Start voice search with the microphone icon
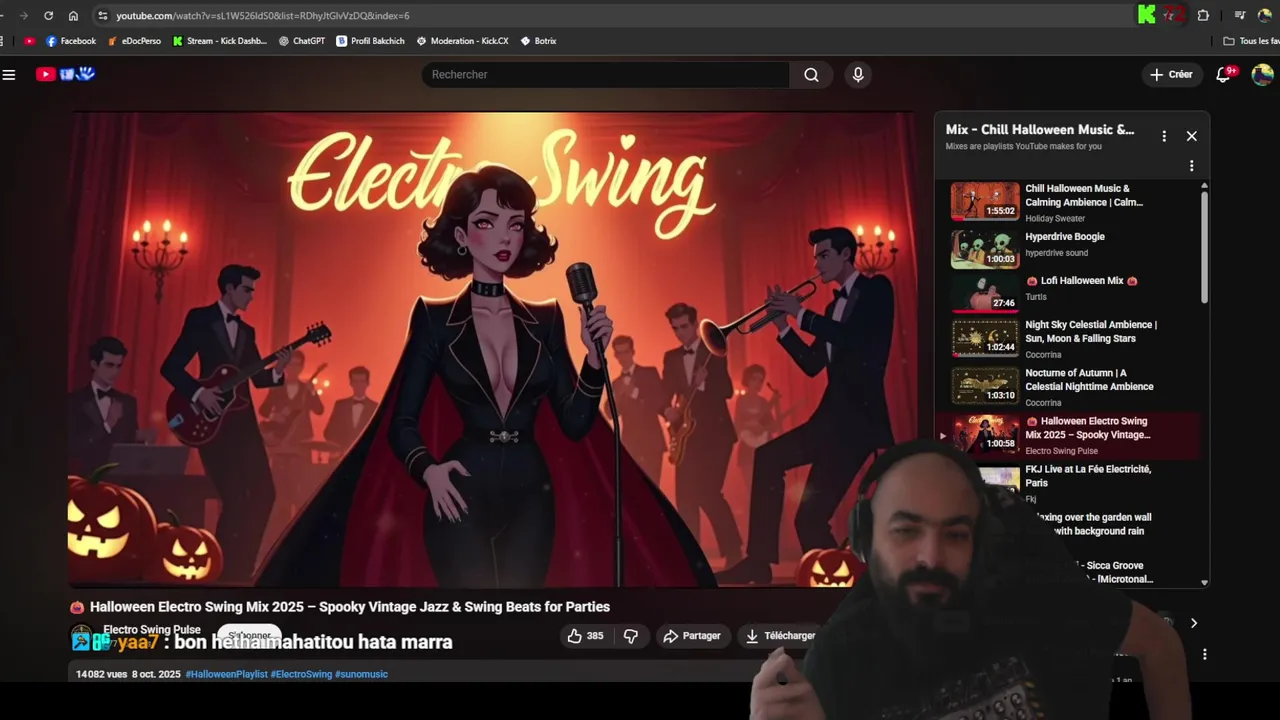This screenshot has width=1280, height=720. coord(858,75)
